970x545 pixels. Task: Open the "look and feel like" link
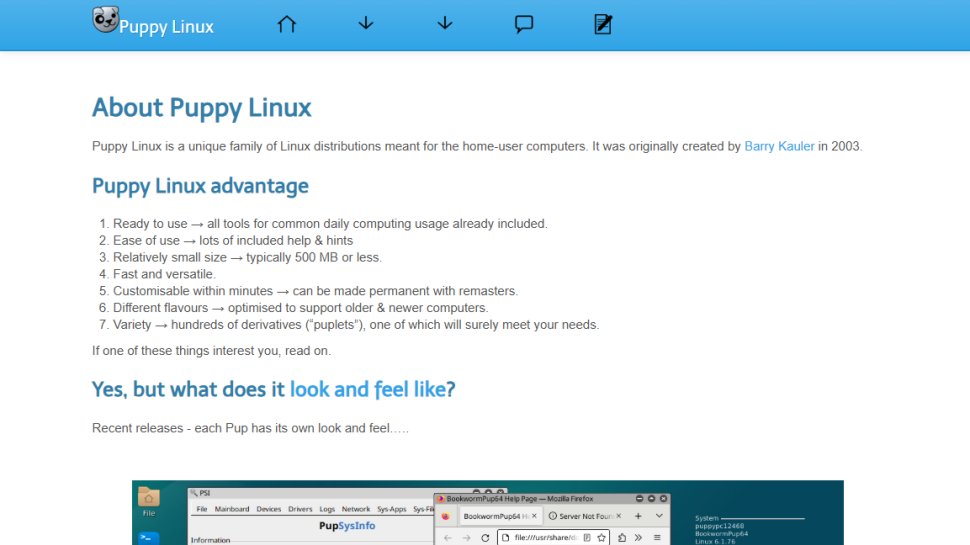tap(367, 389)
